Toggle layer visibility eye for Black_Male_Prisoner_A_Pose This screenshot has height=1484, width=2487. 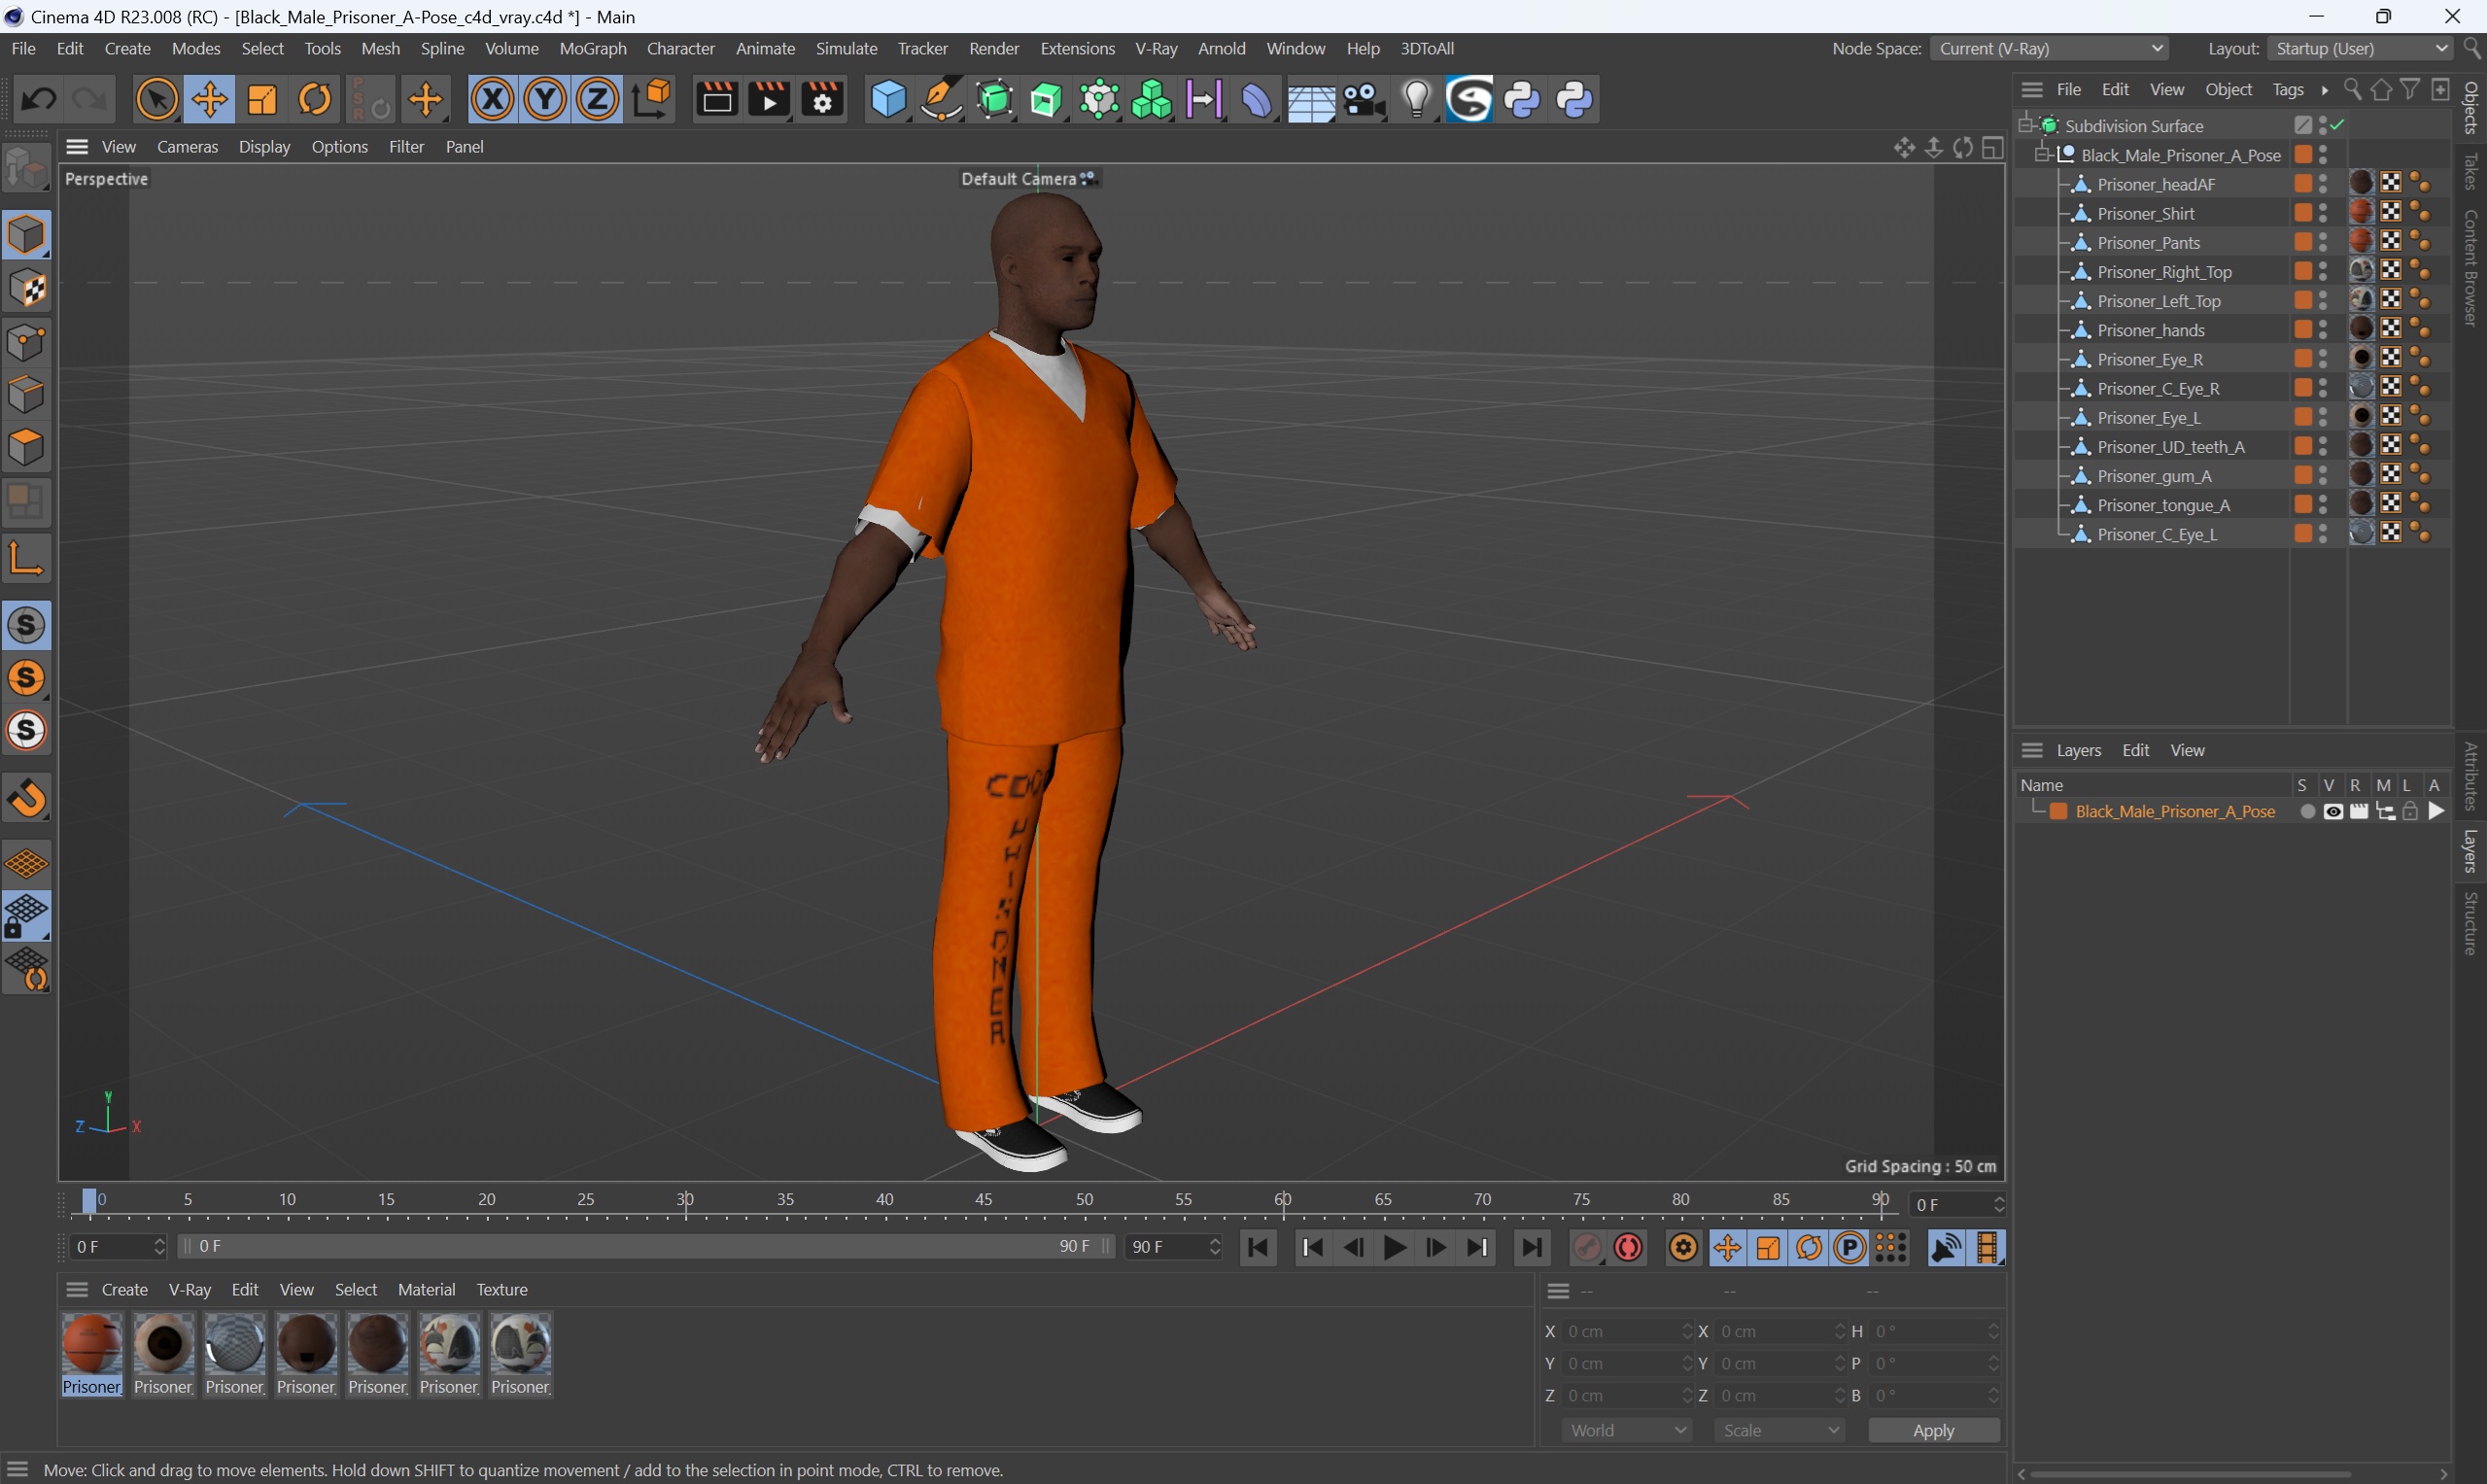(2333, 811)
